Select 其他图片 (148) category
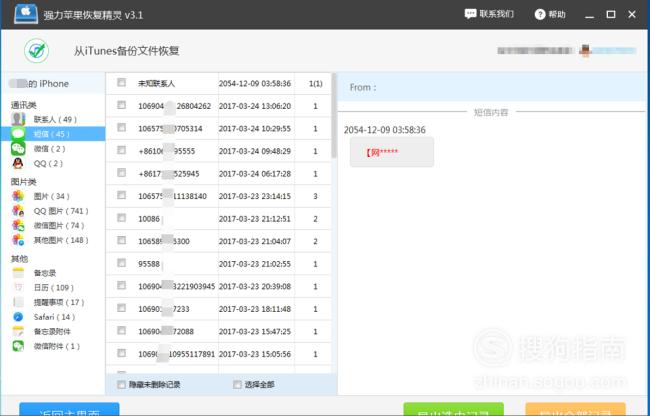The image size is (650, 416). [x=61, y=240]
